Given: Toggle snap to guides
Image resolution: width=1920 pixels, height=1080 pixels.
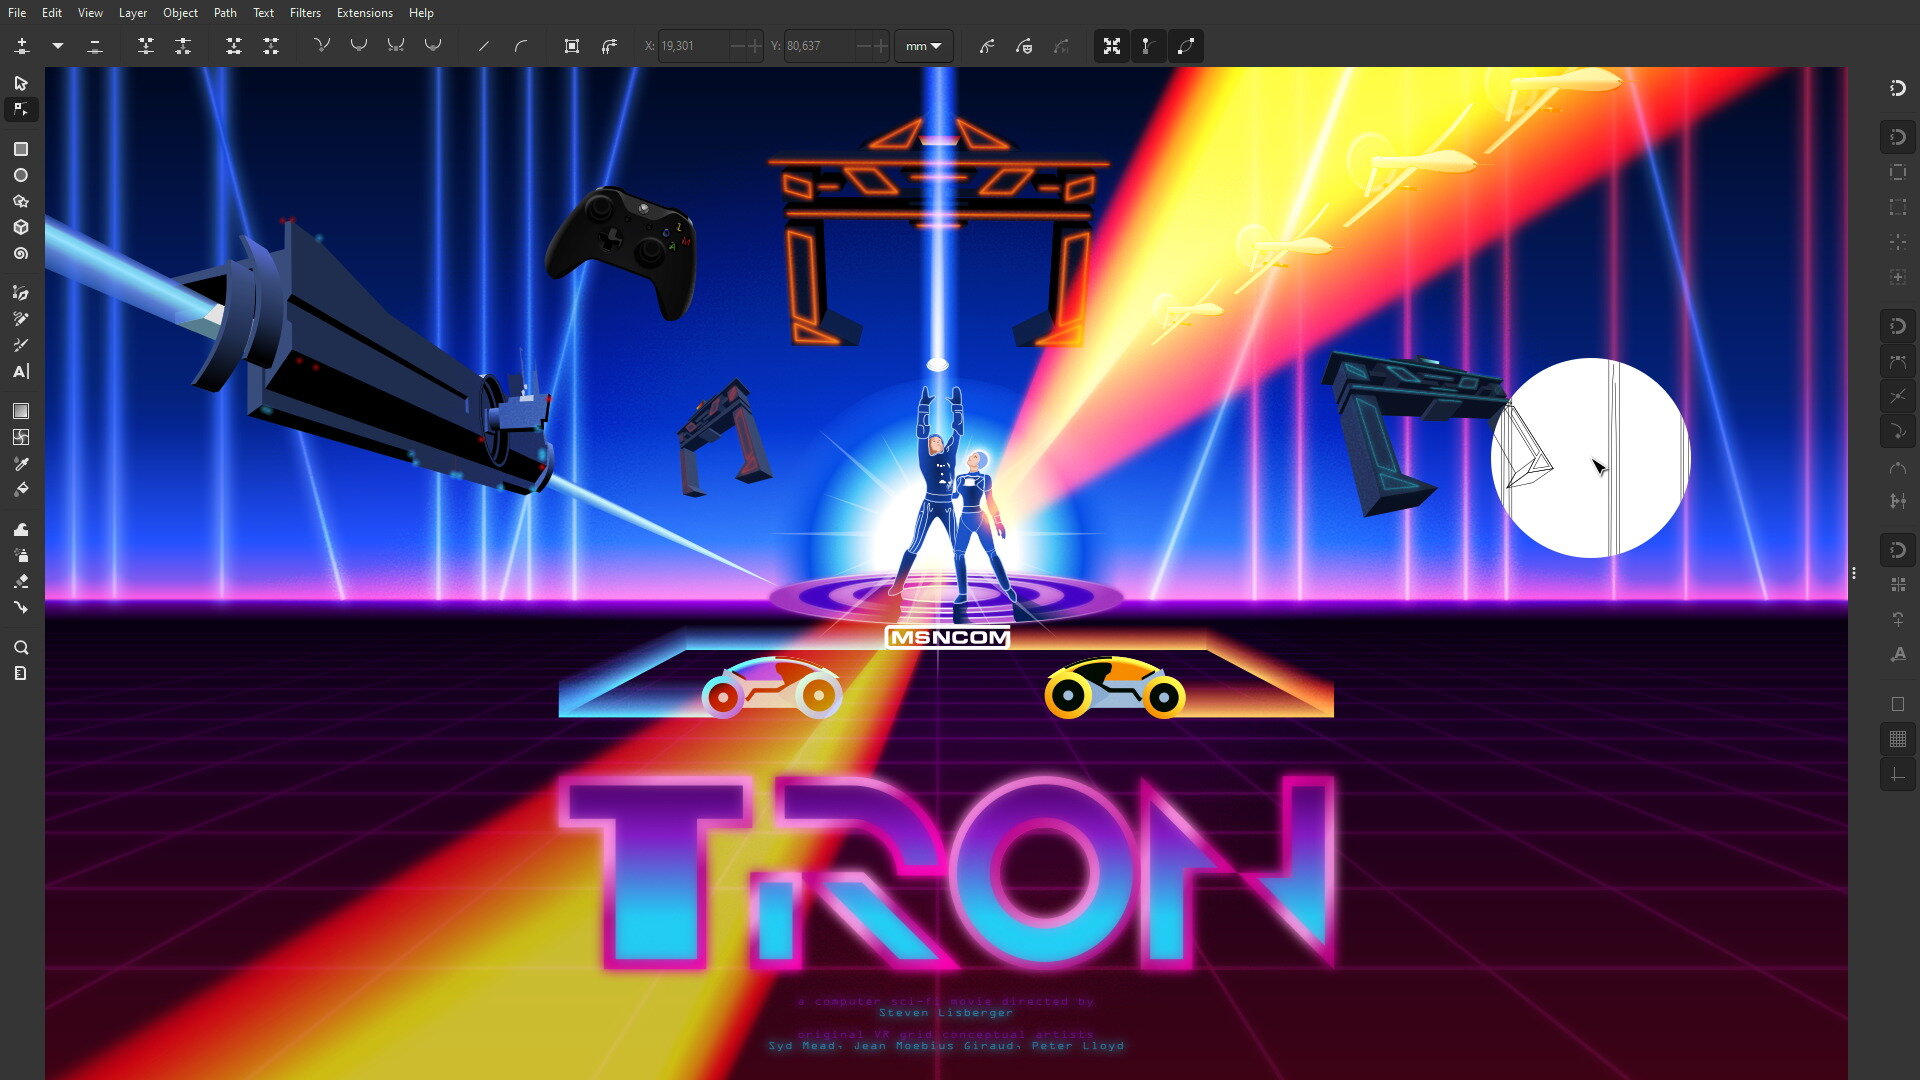Looking at the screenshot, I should coord(1897,774).
